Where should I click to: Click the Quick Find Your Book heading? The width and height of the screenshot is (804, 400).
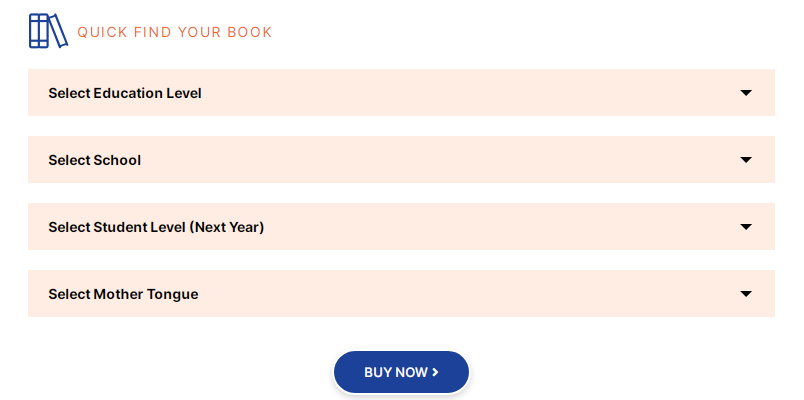[x=174, y=32]
